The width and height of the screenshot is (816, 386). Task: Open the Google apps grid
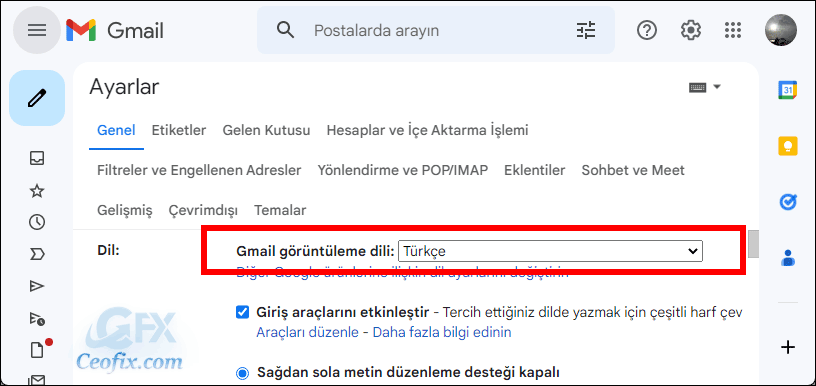[733, 31]
